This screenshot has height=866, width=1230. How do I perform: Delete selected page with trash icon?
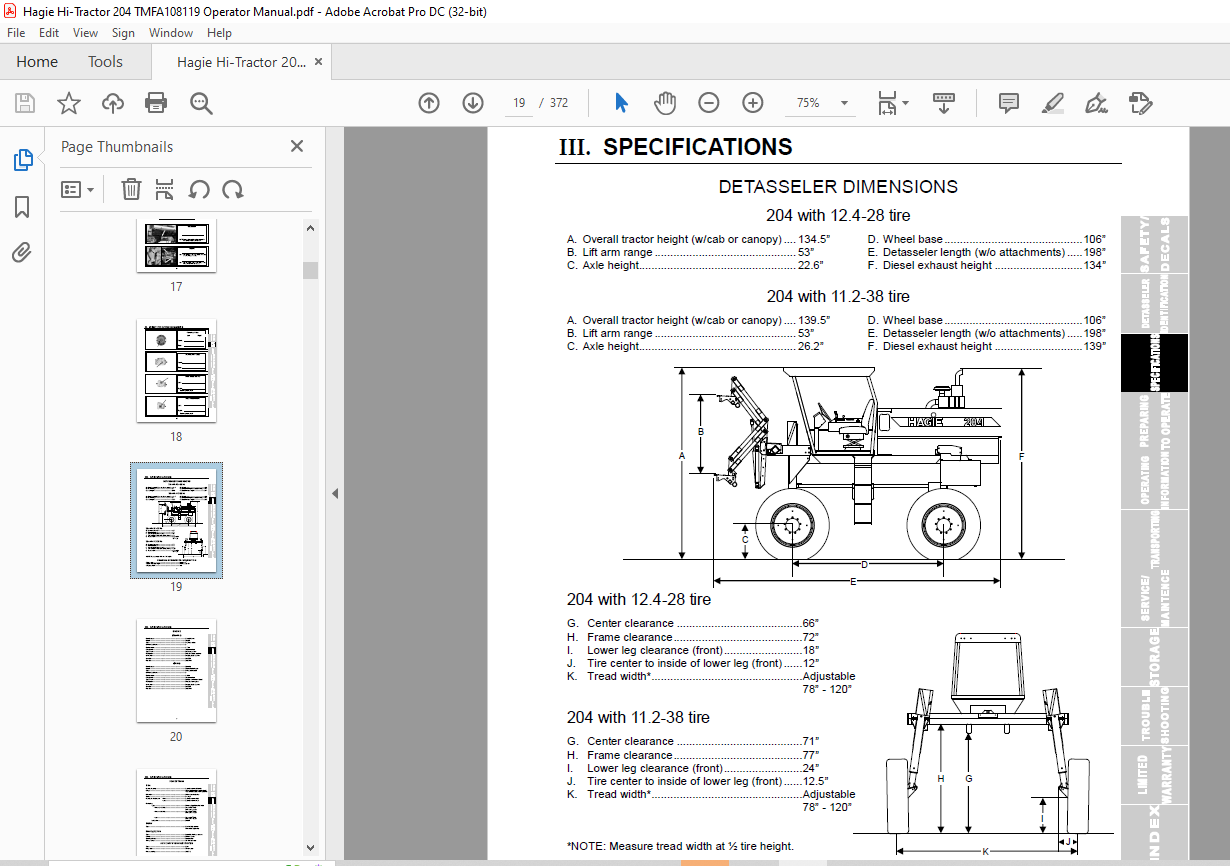point(131,189)
